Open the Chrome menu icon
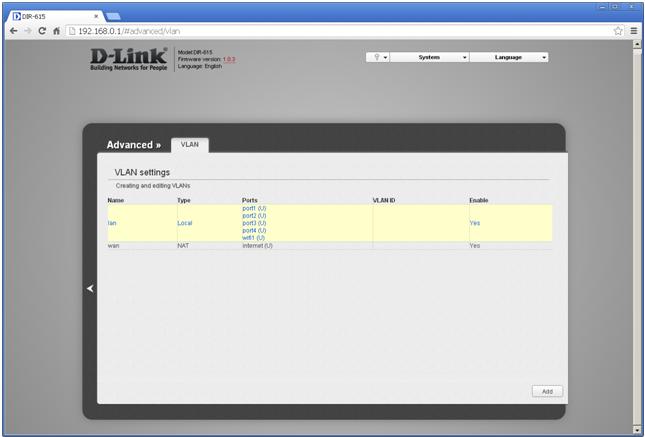645x437 pixels. click(x=633, y=31)
